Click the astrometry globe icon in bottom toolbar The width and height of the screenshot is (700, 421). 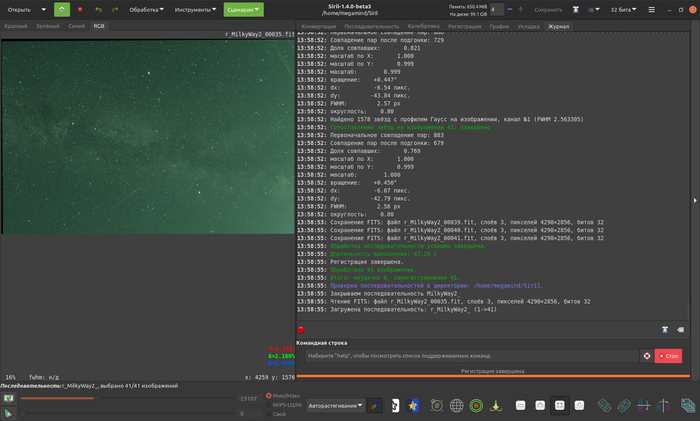tap(456, 406)
